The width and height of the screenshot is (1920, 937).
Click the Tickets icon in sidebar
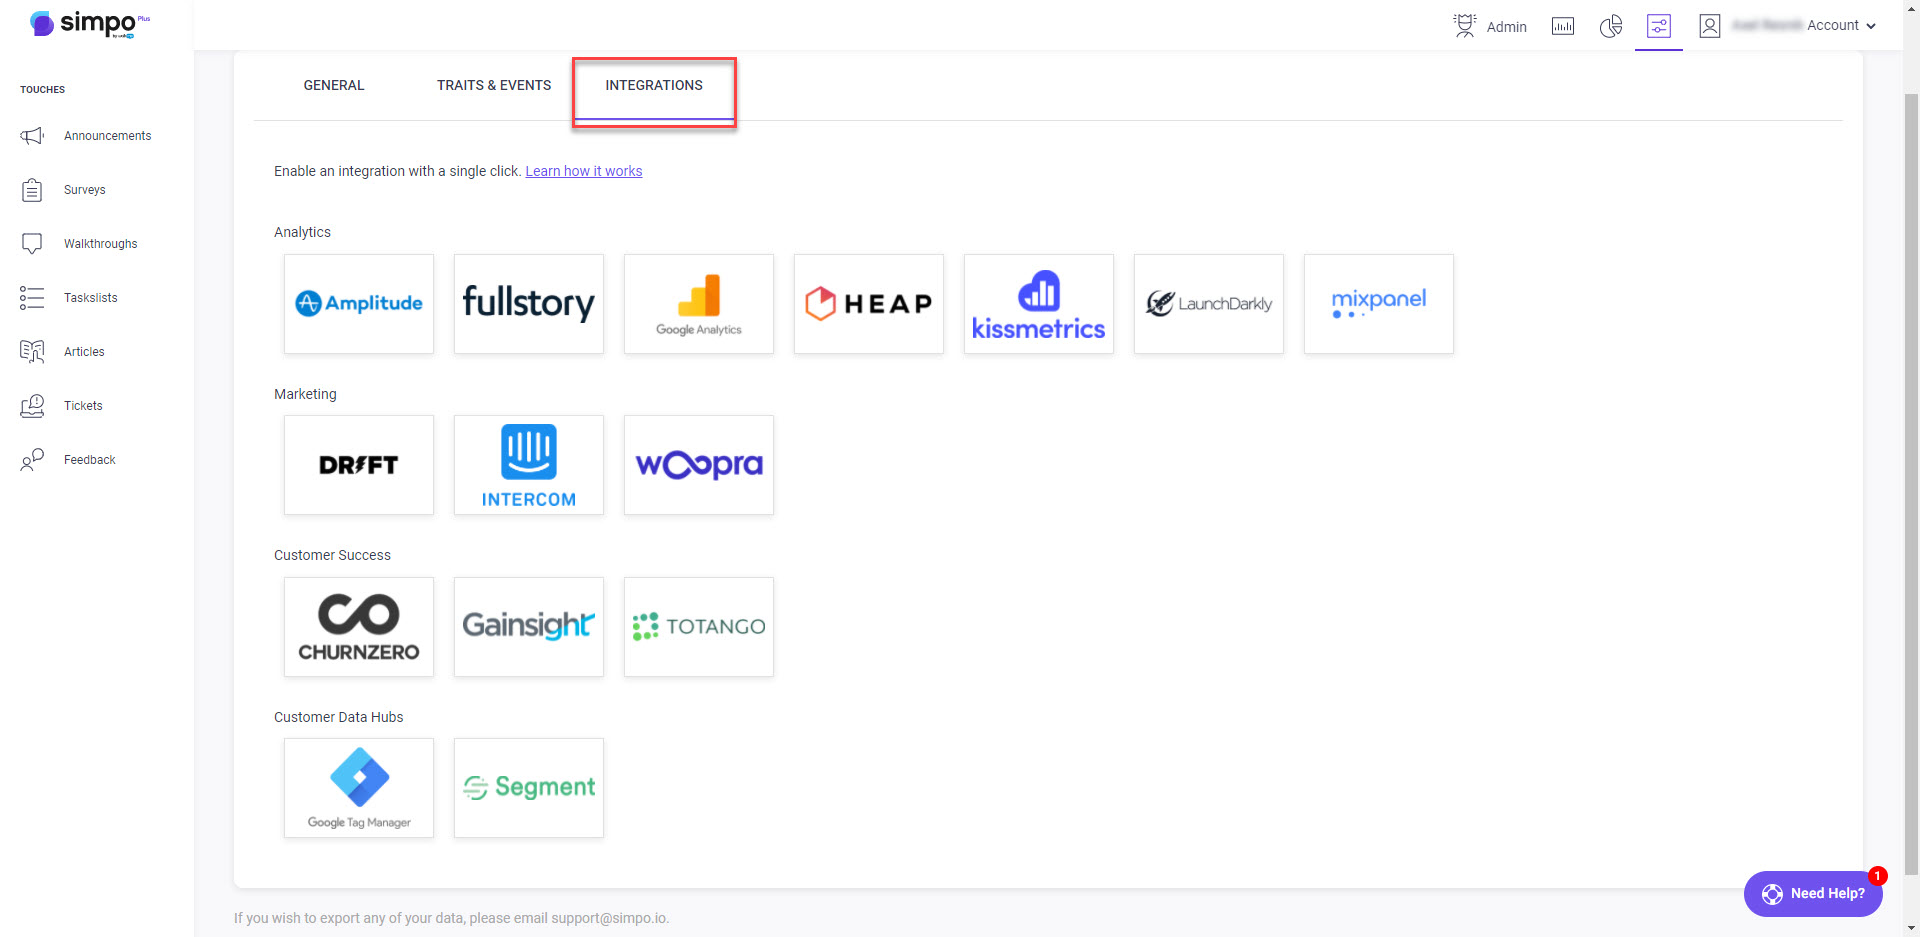(32, 406)
